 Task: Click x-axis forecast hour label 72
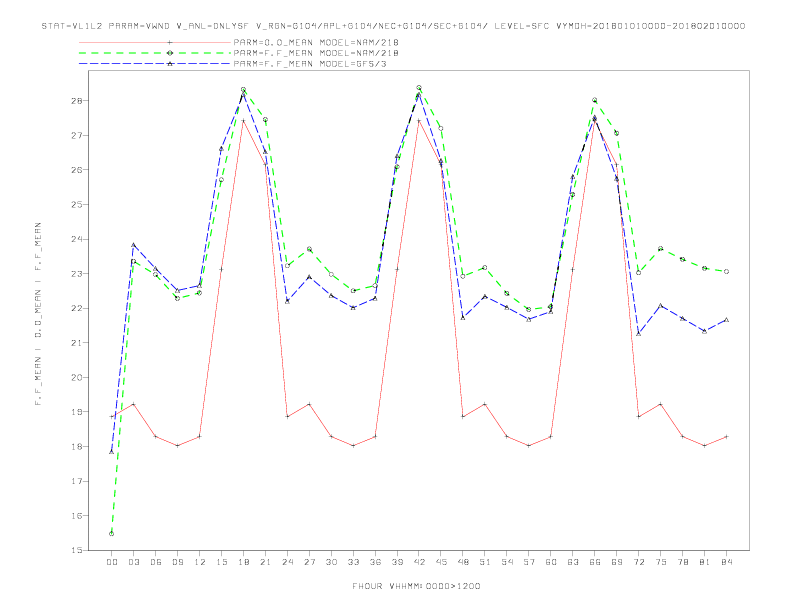pyautogui.click(x=639, y=562)
